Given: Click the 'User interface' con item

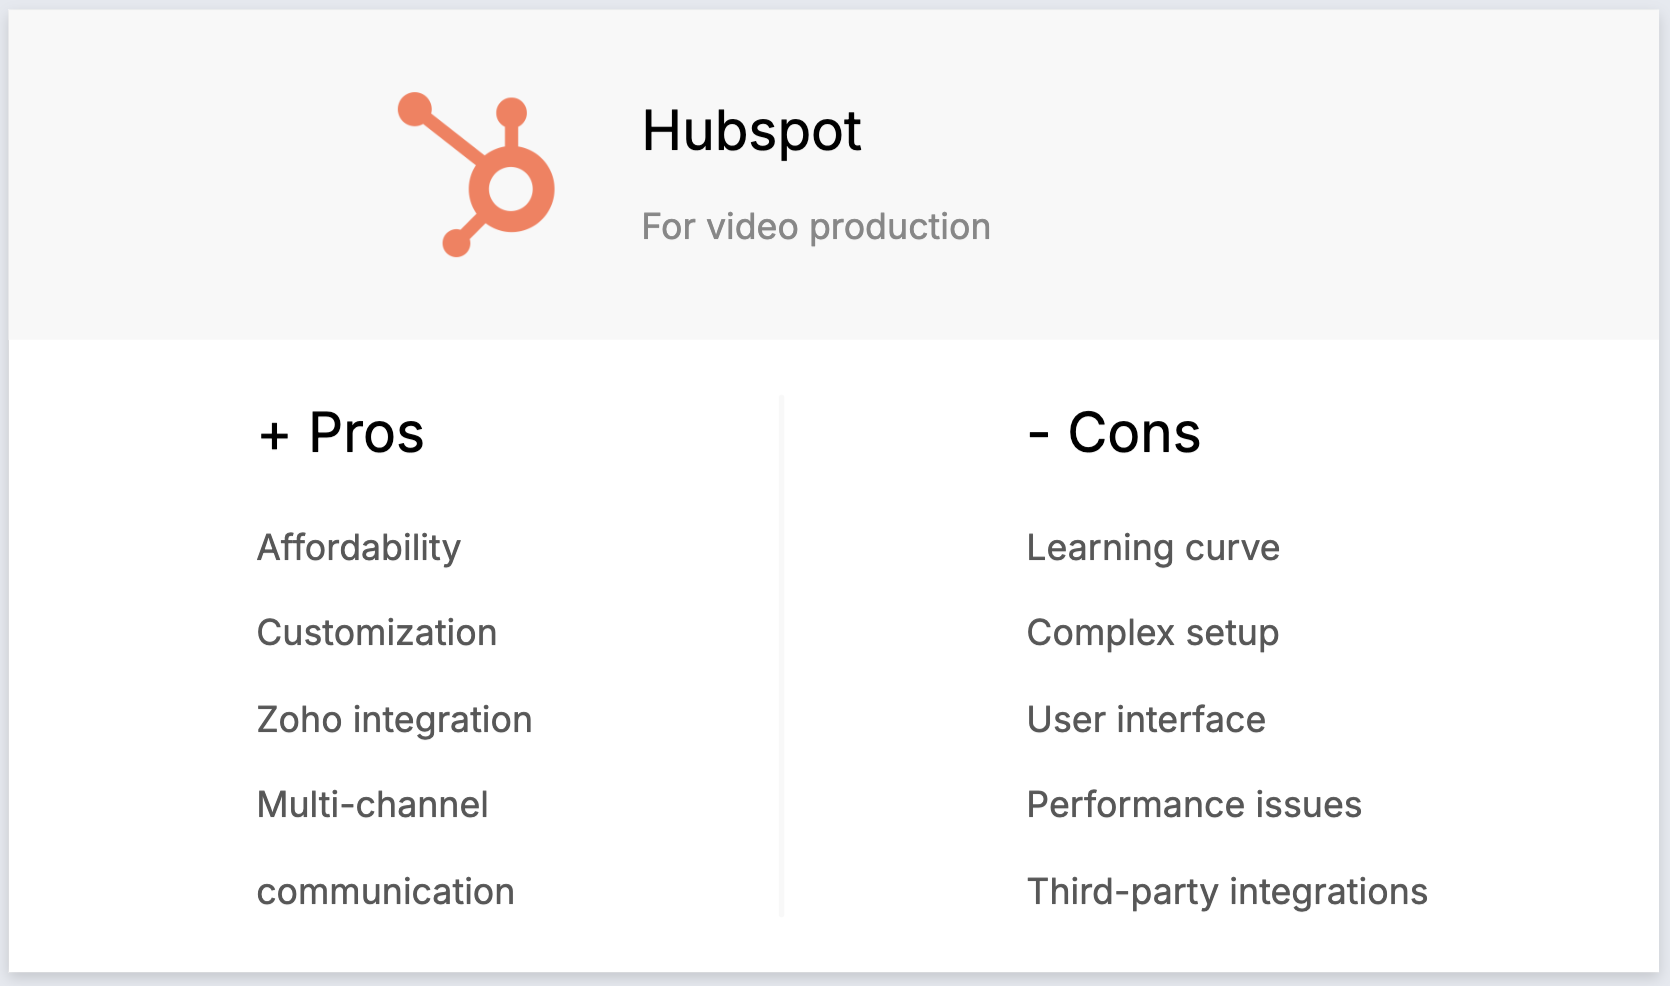Looking at the screenshot, I should point(1146,720).
